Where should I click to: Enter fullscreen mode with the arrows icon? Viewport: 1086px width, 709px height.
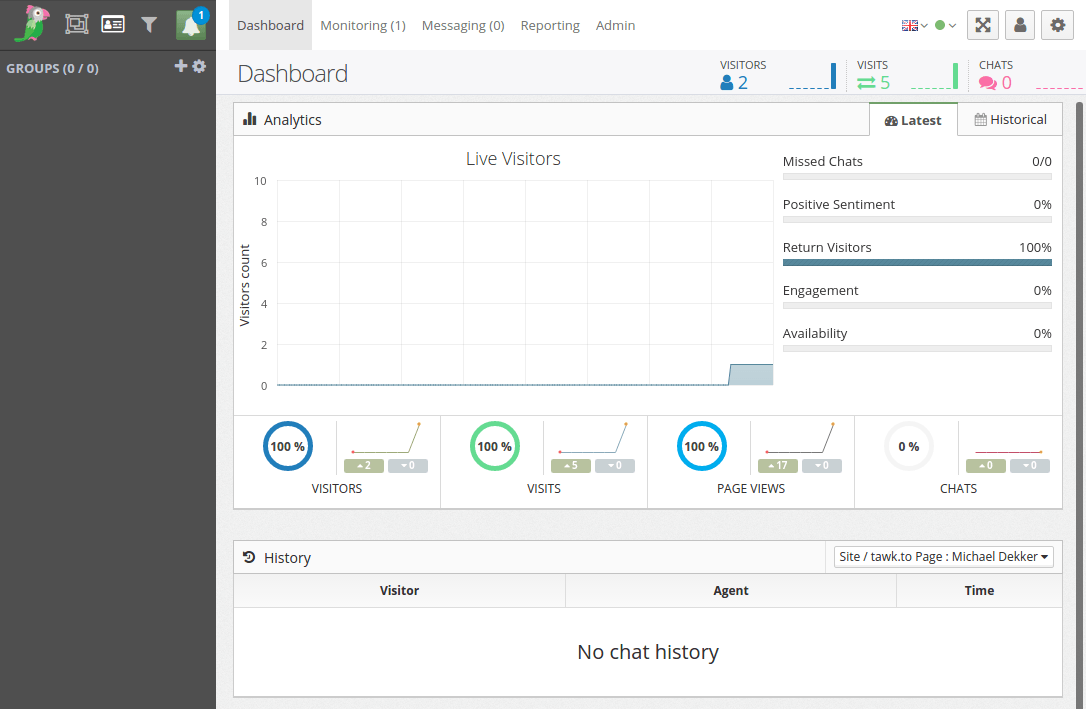point(982,24)
